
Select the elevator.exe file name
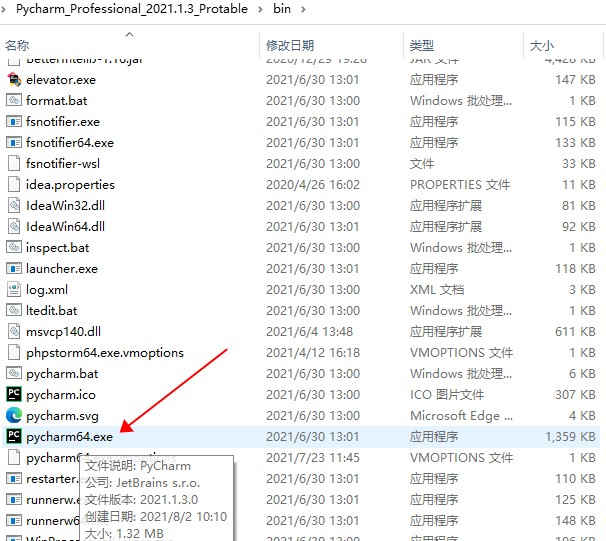click(x=61, y=80)
